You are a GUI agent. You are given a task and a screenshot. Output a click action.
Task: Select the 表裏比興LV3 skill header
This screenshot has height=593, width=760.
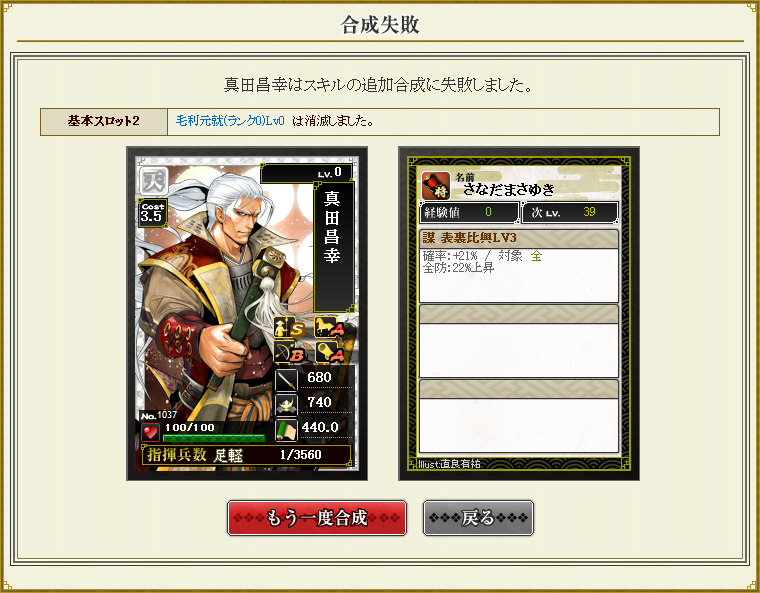(519, 238)
